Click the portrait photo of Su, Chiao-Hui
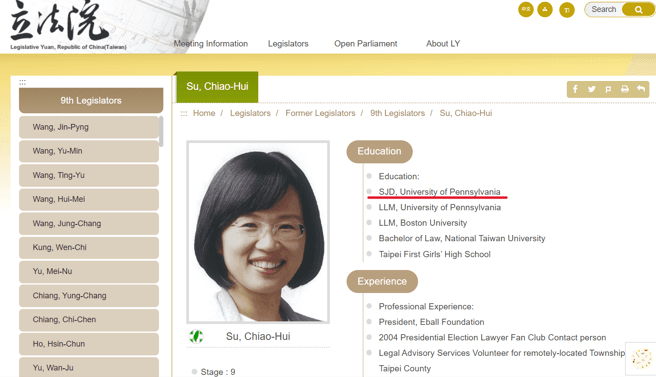This screenshot has height=377, width=656. [258, 232]
